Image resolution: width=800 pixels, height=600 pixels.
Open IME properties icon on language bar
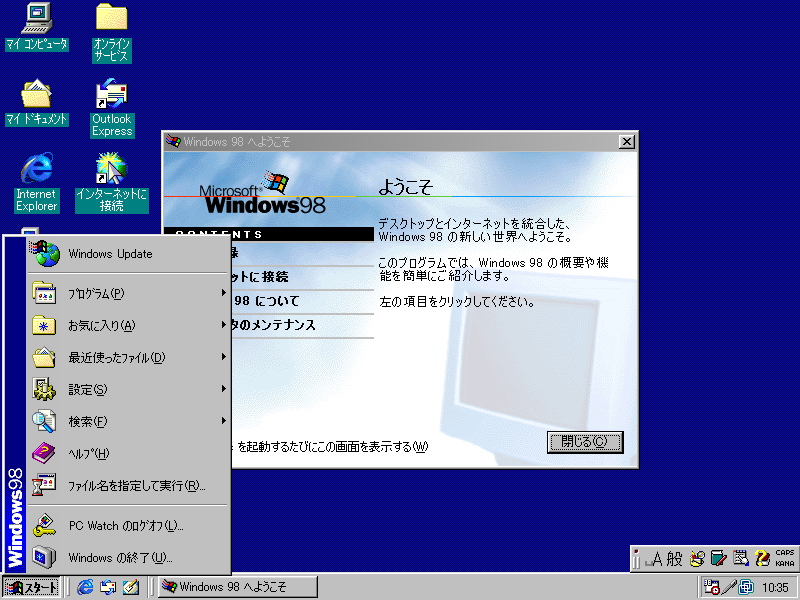coord(740,559)
